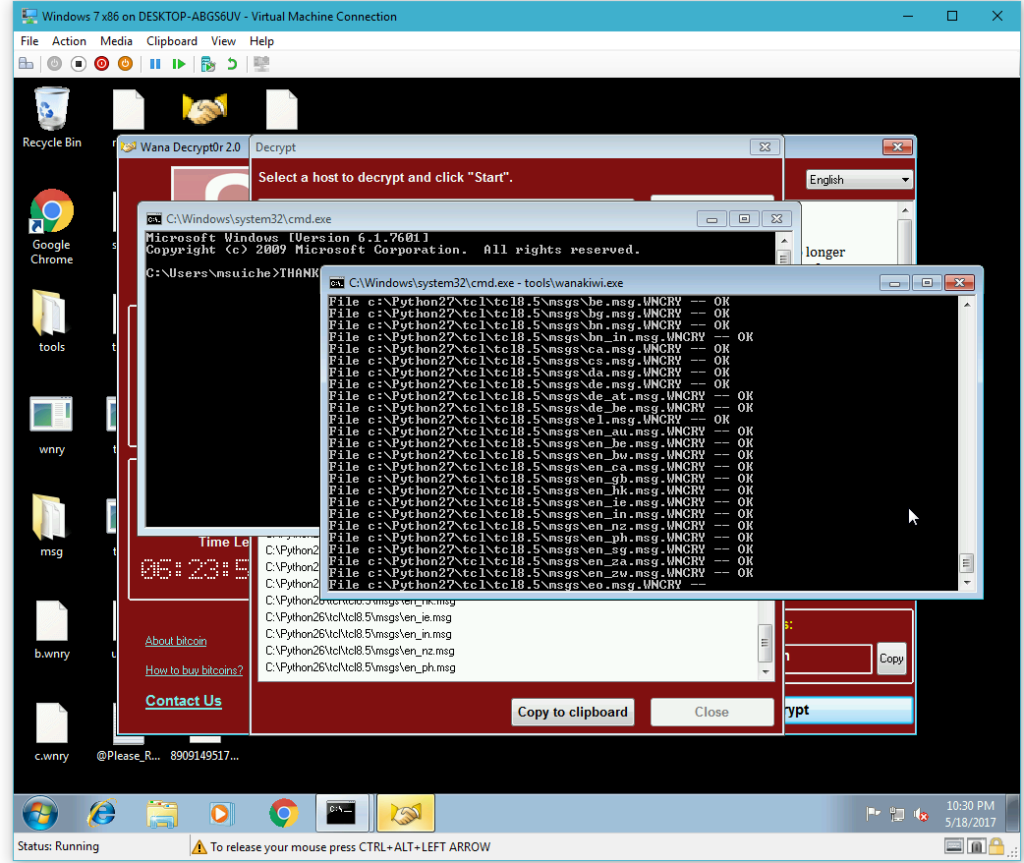1024x863 pixels.
Task: Open the cmd.exe window from the taskbar
Action: tap(342, 813)
